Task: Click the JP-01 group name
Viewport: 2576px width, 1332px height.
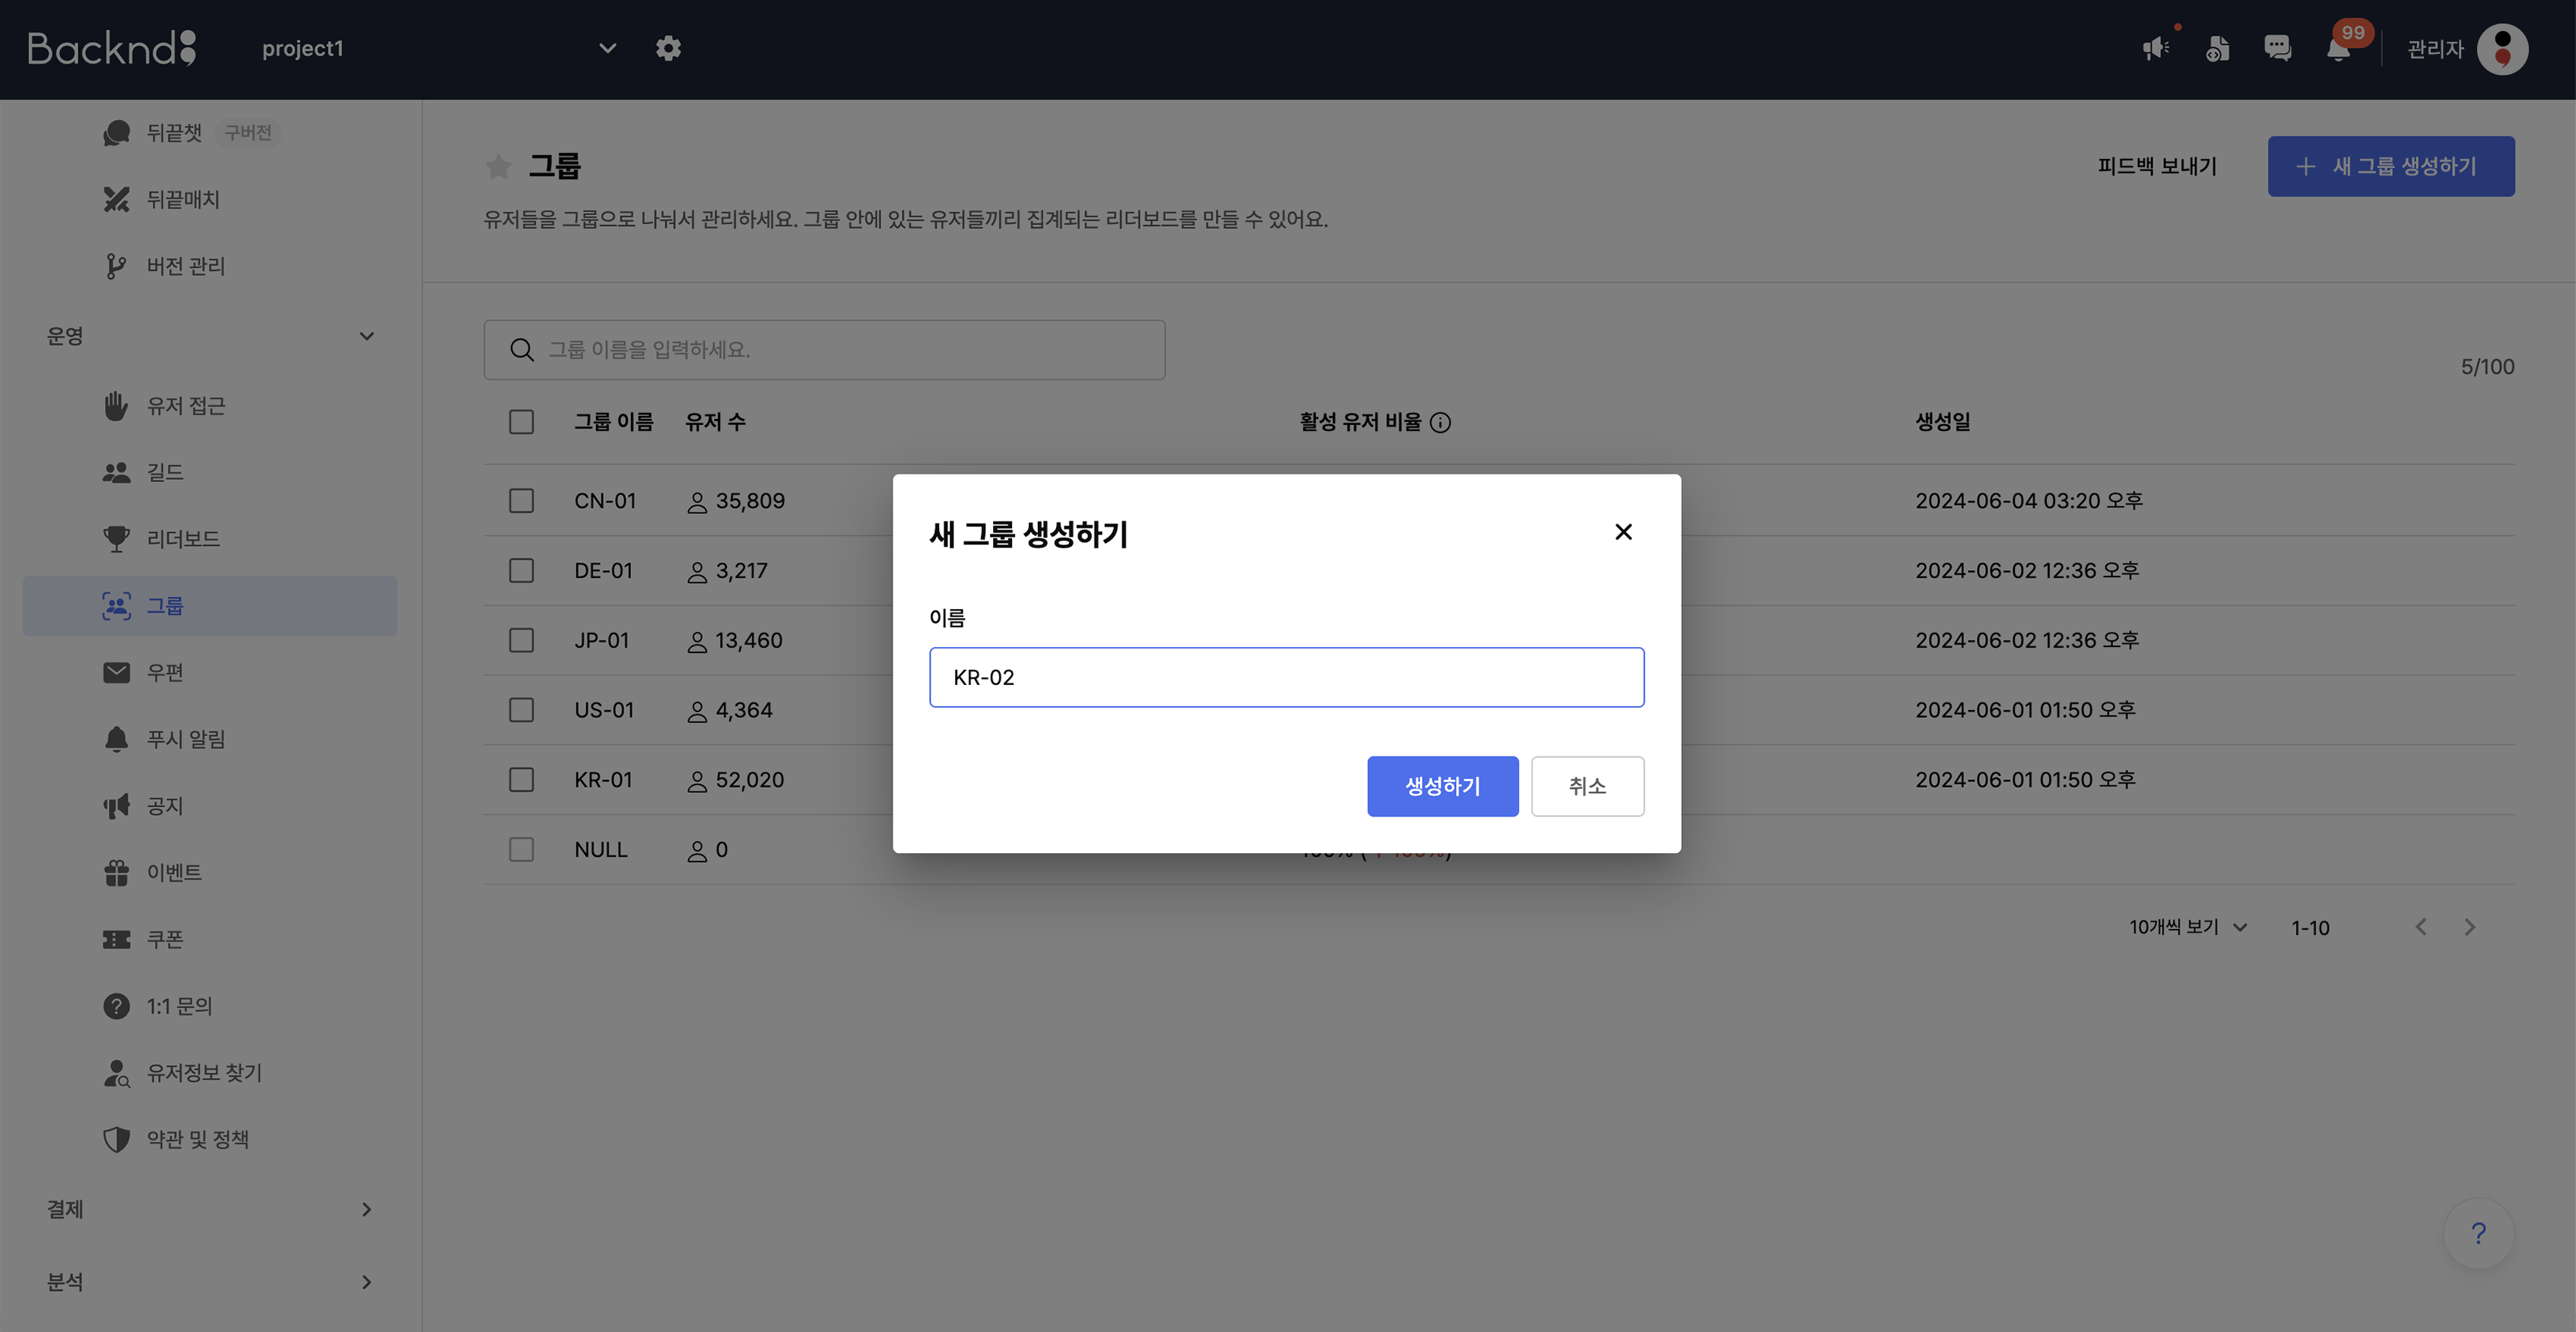Action: pos(601,640)
